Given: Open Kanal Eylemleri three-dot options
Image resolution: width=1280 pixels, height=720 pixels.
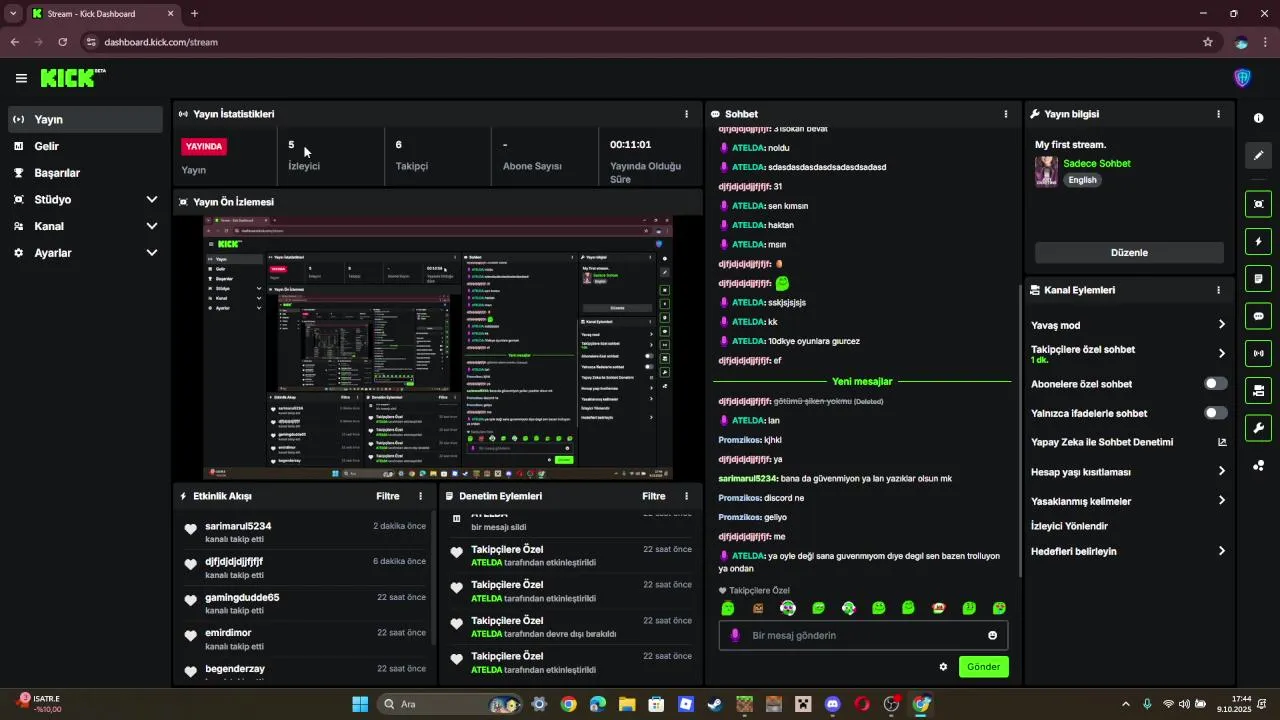Looking at the screenshot, I should pyautogui.click(x=1218, y=290).
